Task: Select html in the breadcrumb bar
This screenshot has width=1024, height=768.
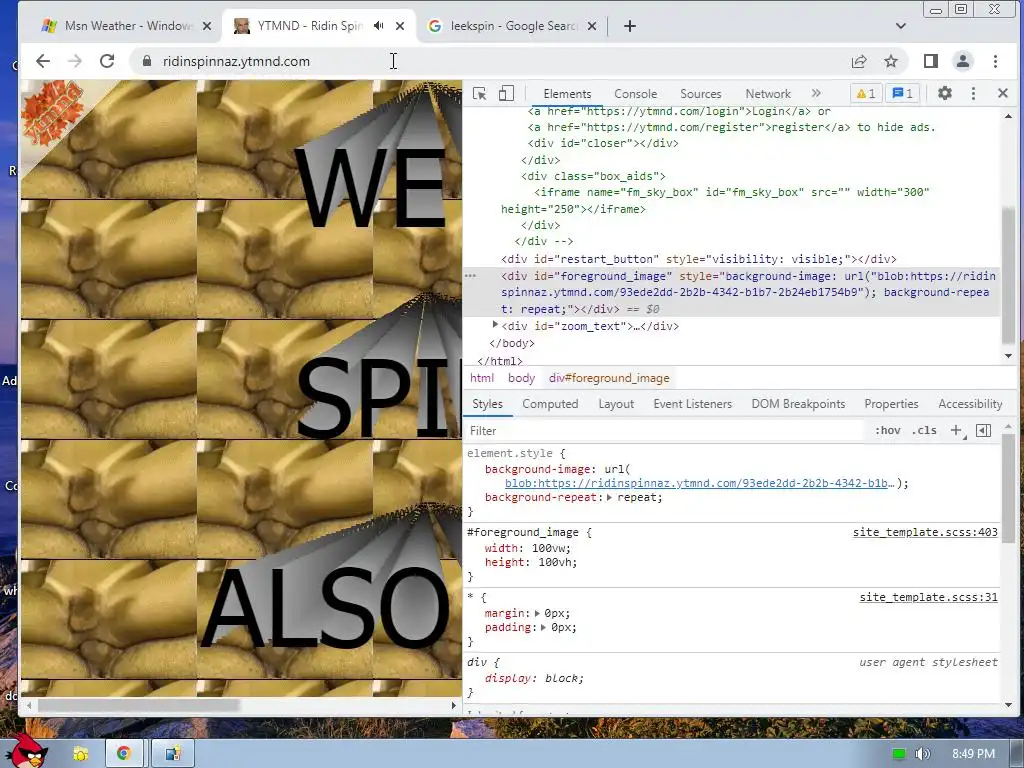Action: (482, 378)
